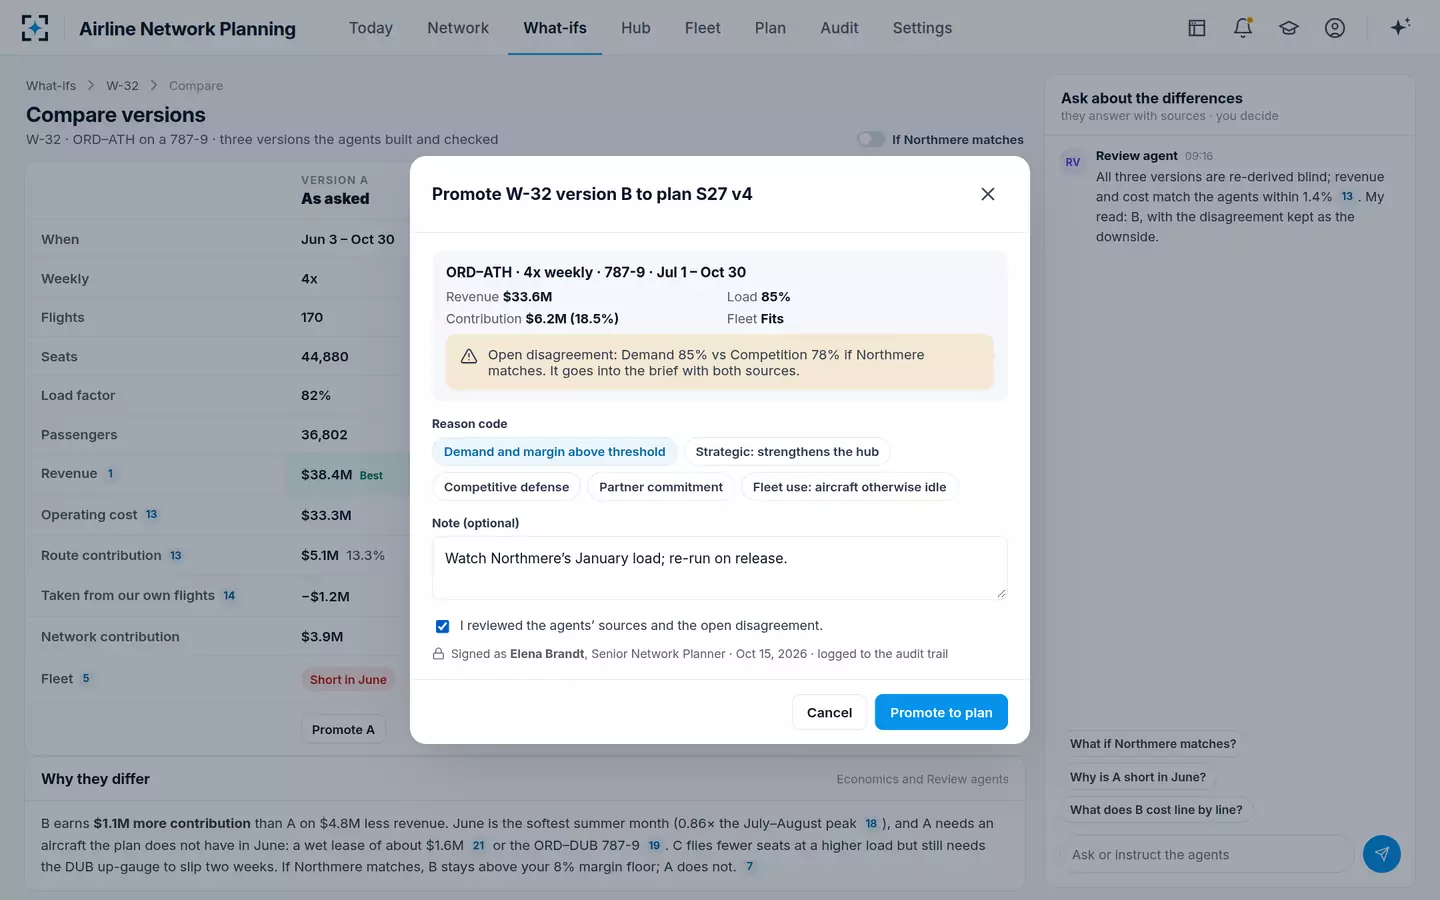Open the notifications bell
This screenshot has height=900, width=1440.
pos(1243,28)
